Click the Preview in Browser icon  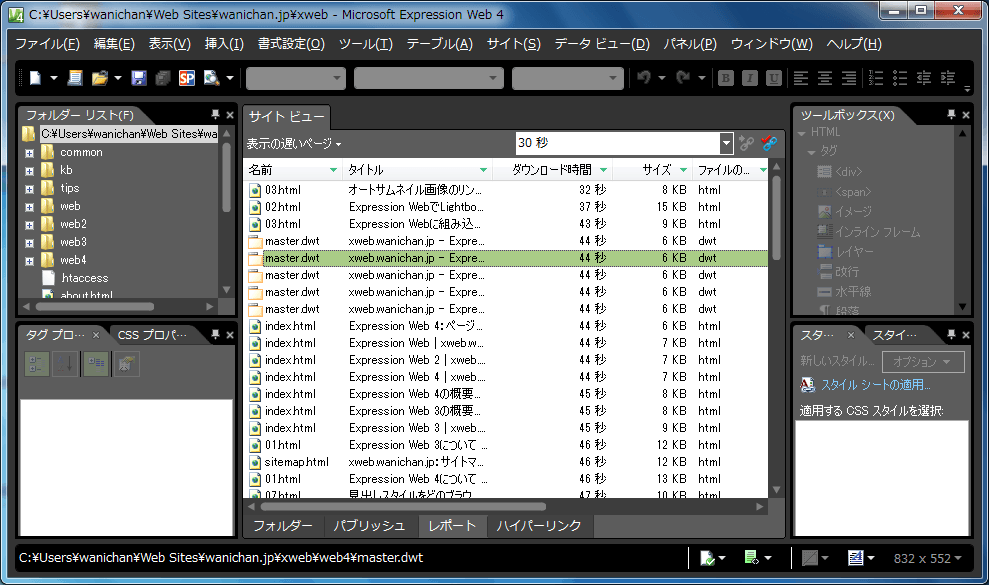tap(211, 78)
